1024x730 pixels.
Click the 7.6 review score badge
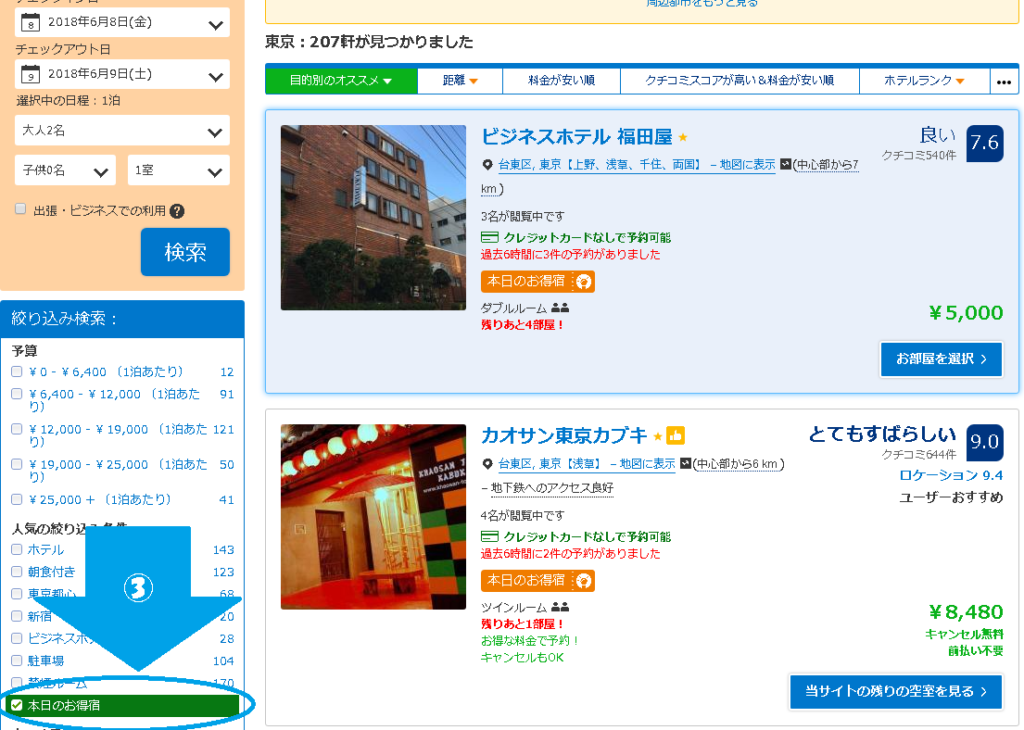[984, 143]
